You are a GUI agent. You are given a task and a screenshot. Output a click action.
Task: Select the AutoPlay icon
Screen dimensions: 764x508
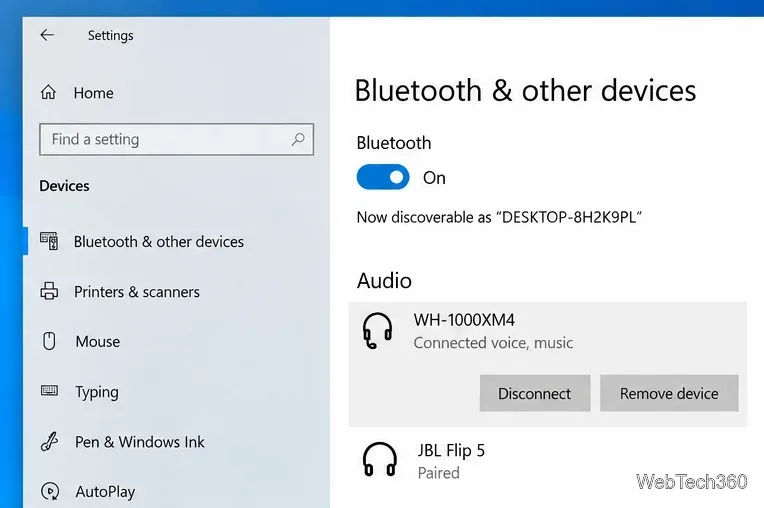[x=50, y=491]
